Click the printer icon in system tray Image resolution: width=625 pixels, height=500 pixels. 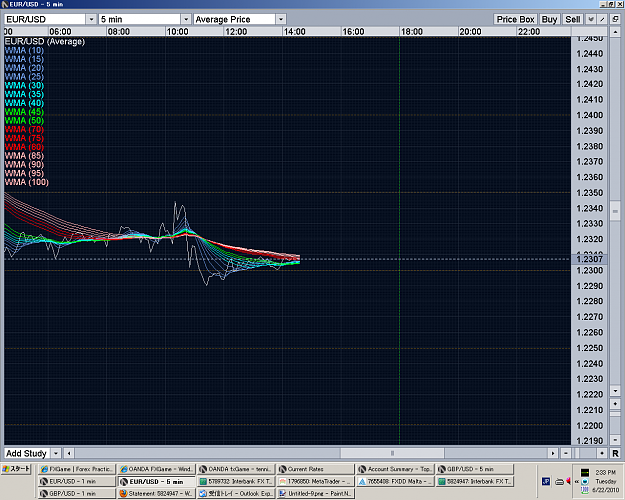(x=559, y=482)
